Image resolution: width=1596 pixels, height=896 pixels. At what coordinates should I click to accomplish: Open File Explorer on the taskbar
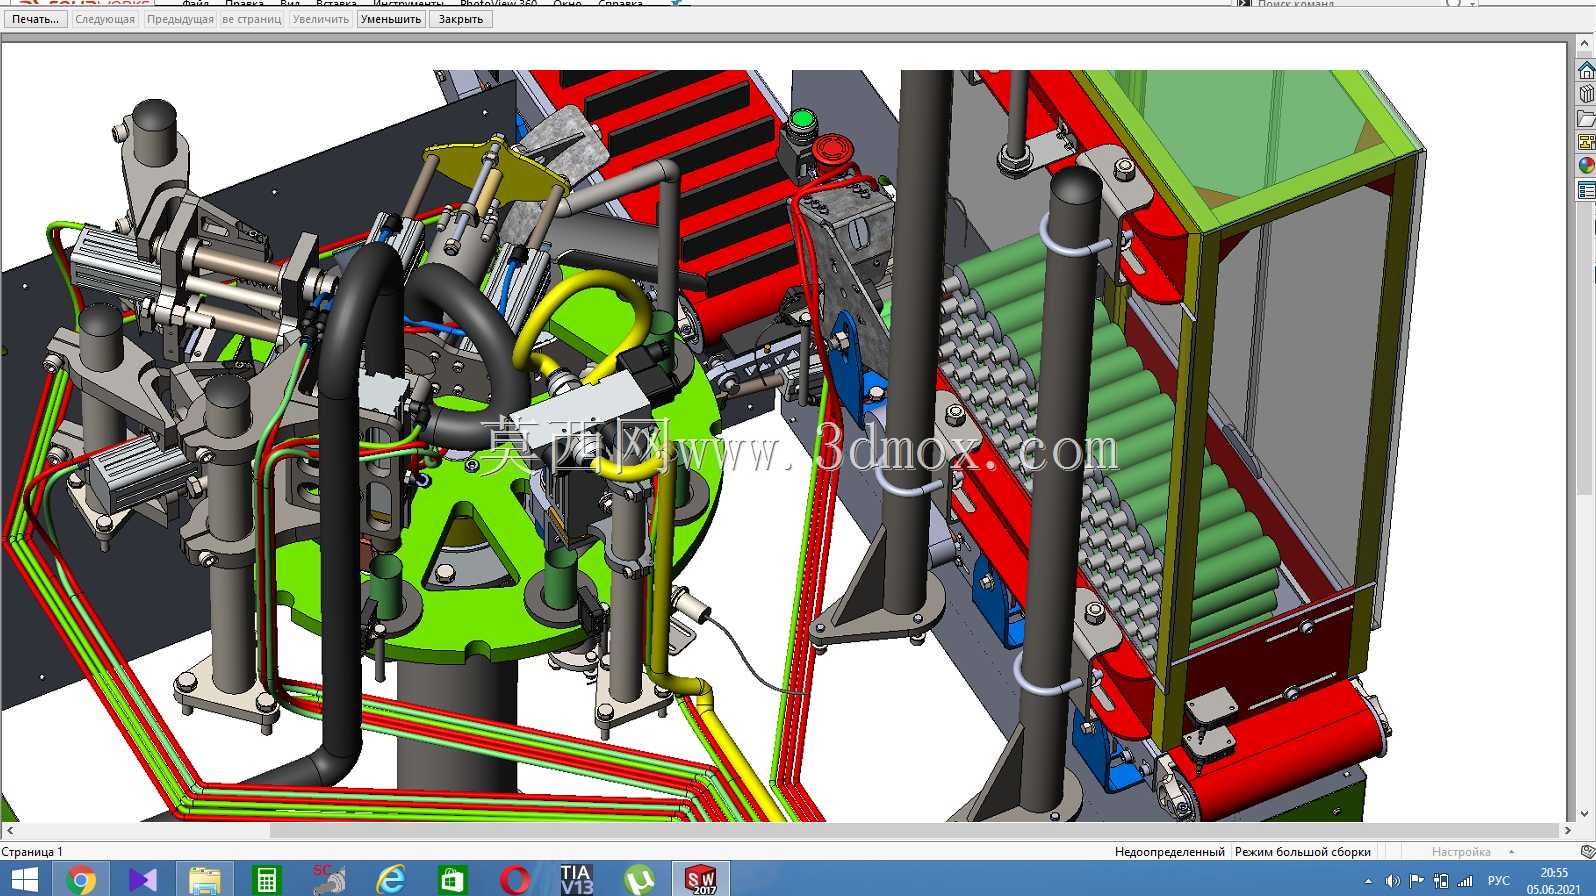205,879
